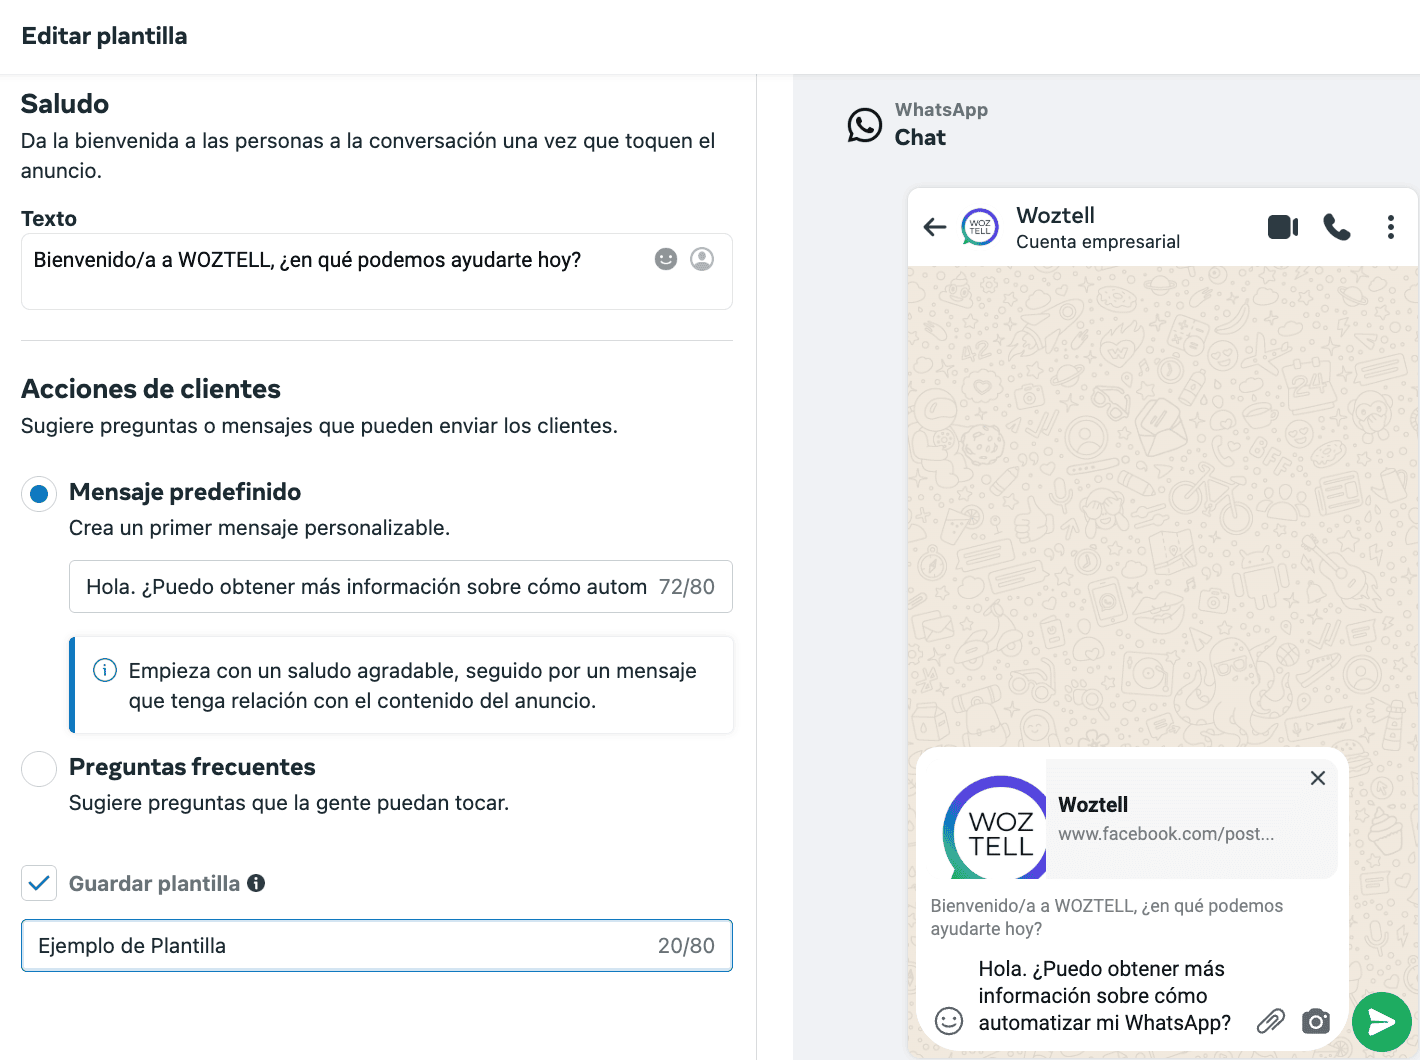
Task: Click the 'Cuenta empresarial' label
Action: [1098, 242]
